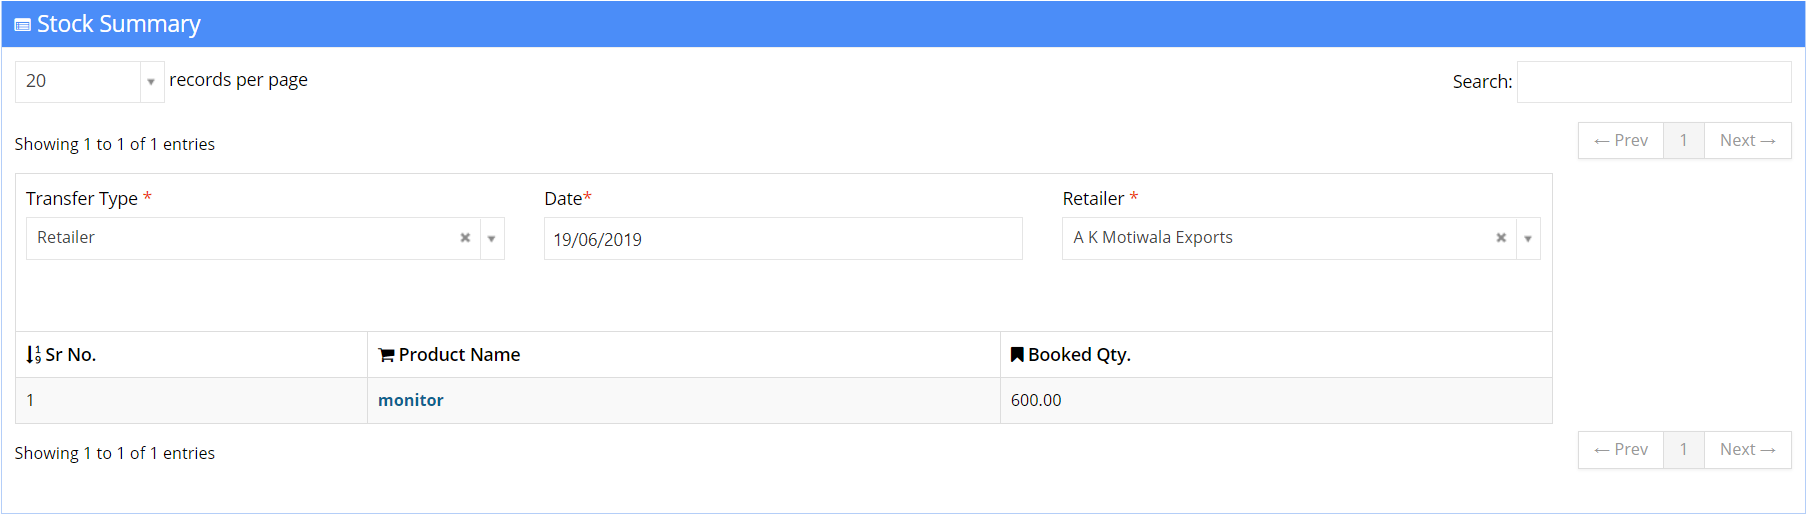Click the Product Name cart icon
The height and width of the screenshot is (514, 1806).
pos(386,355)
